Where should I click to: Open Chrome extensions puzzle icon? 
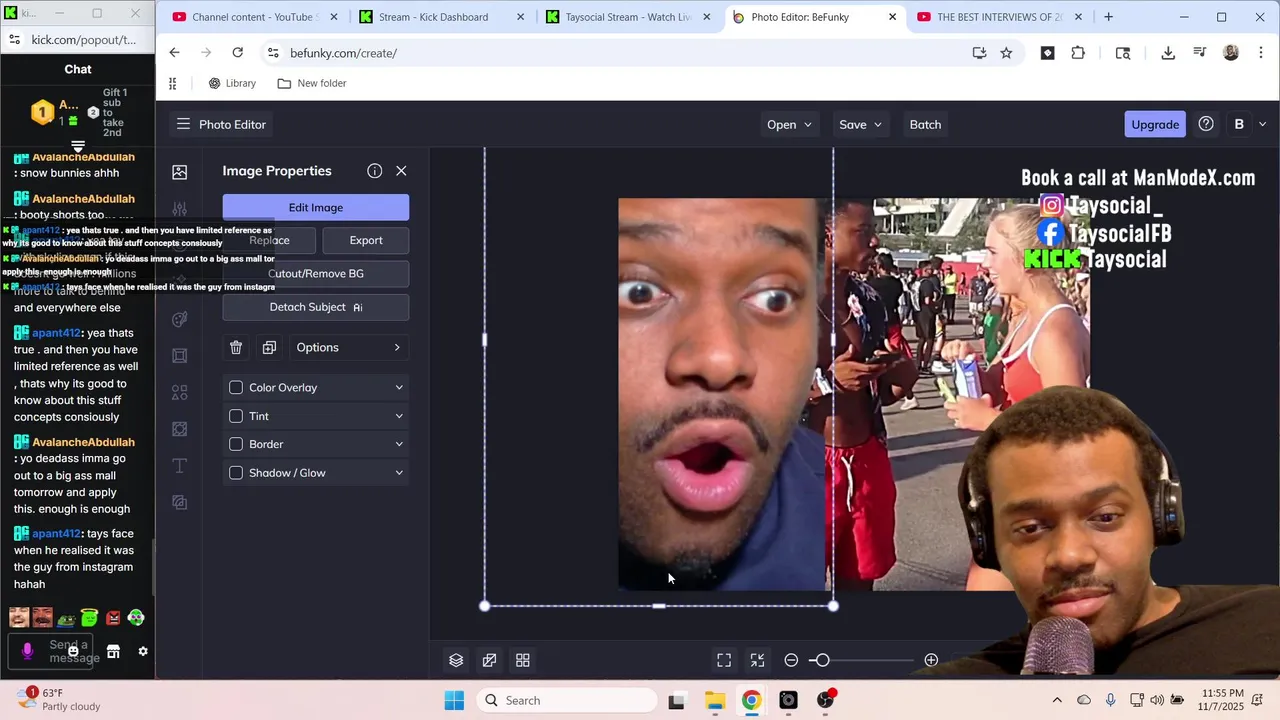pos(1078,53)
